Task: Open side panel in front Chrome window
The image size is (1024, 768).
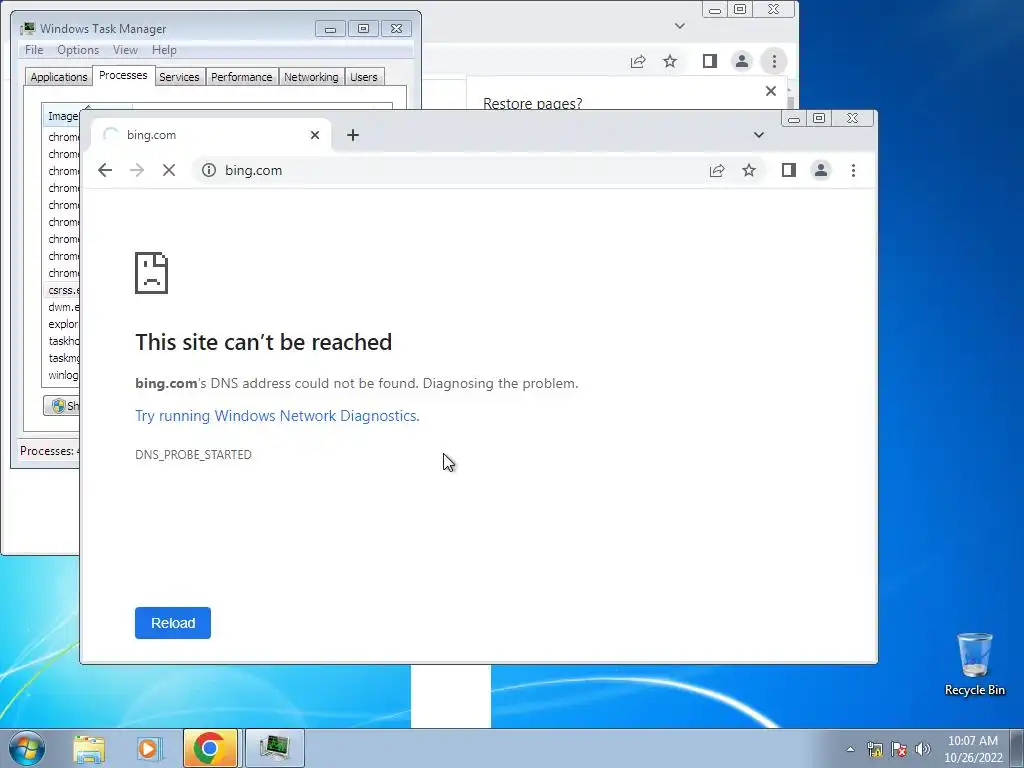Action: 788,170
